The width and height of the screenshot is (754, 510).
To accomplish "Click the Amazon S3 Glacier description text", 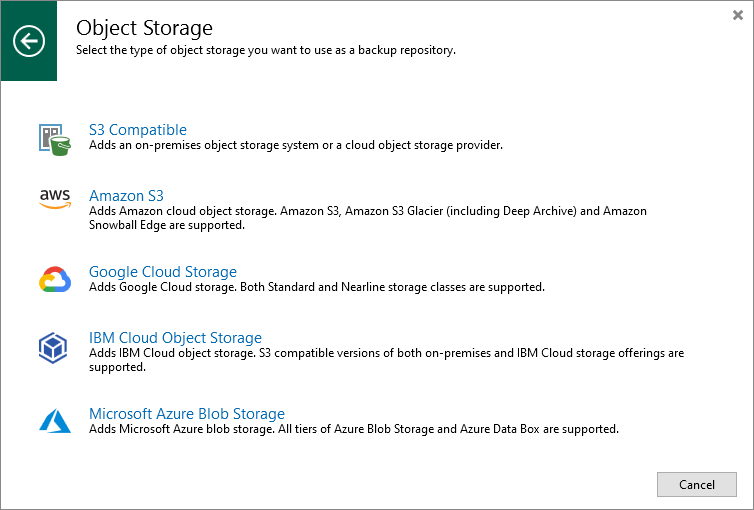I will point(368,218).
